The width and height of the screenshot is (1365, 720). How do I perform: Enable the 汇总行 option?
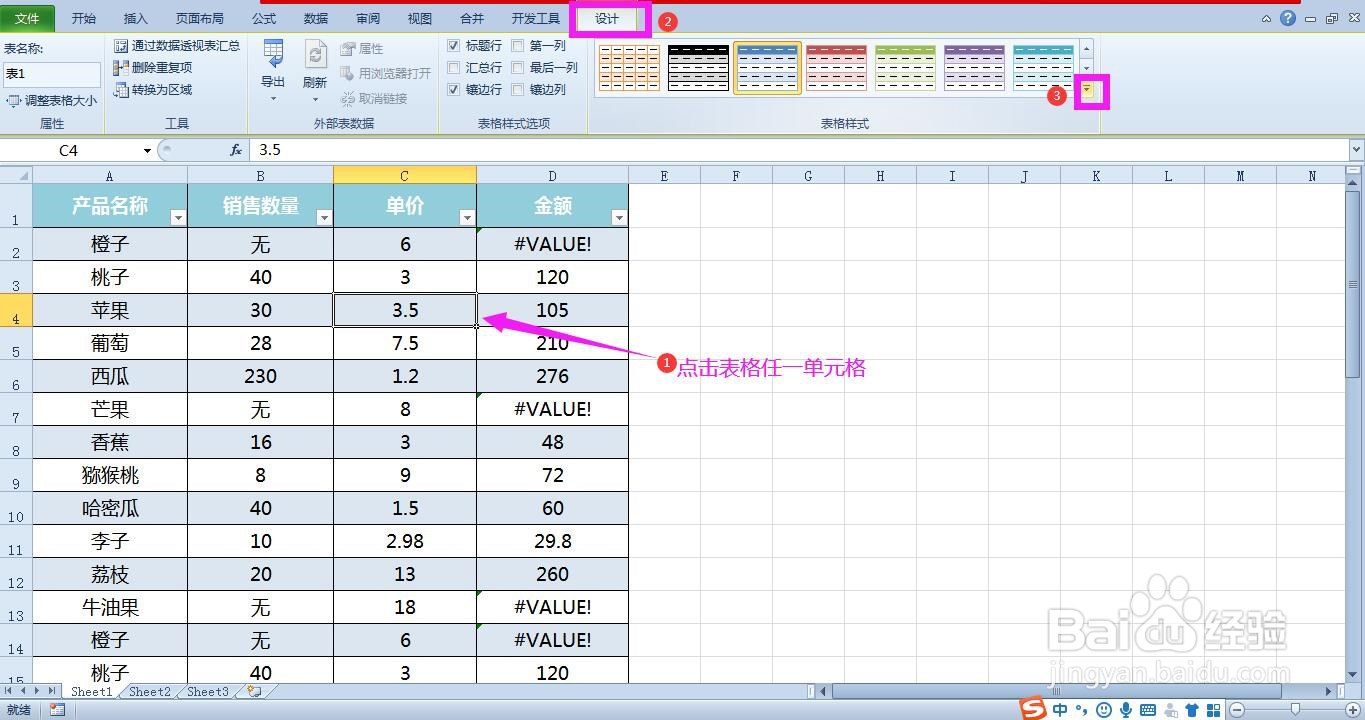pyautogui.click(x=455, y=68)
